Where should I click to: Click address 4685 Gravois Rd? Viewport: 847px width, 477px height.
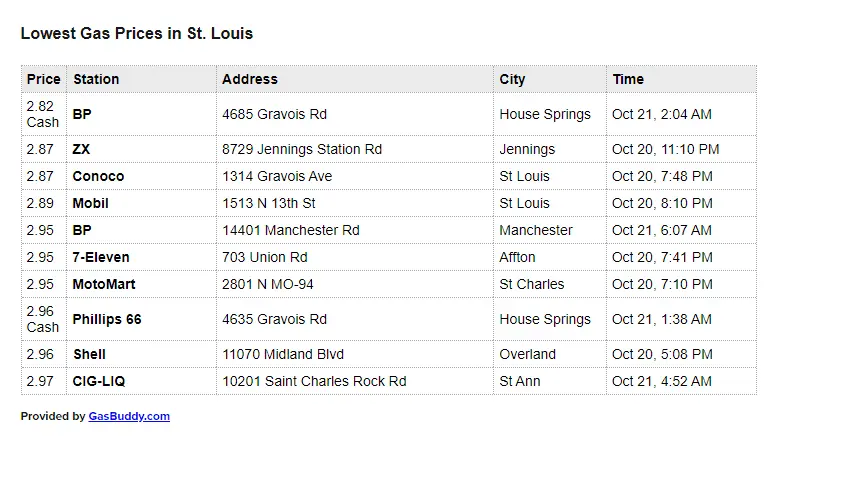pos(274,114)
